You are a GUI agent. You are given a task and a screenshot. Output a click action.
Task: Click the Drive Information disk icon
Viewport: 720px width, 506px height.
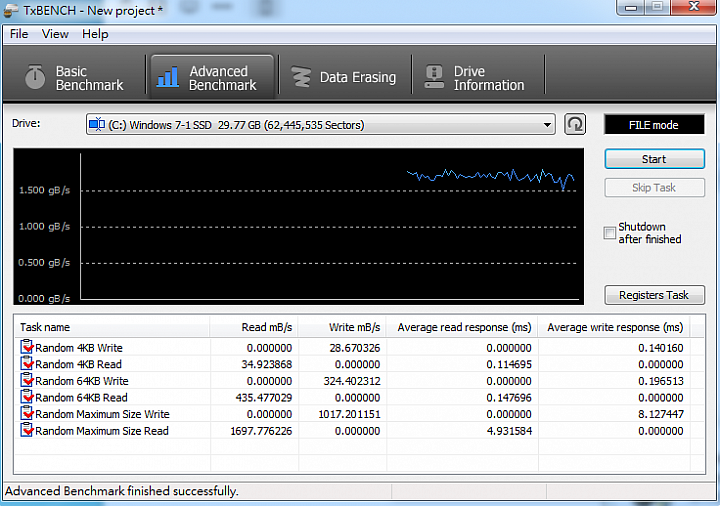434,77
